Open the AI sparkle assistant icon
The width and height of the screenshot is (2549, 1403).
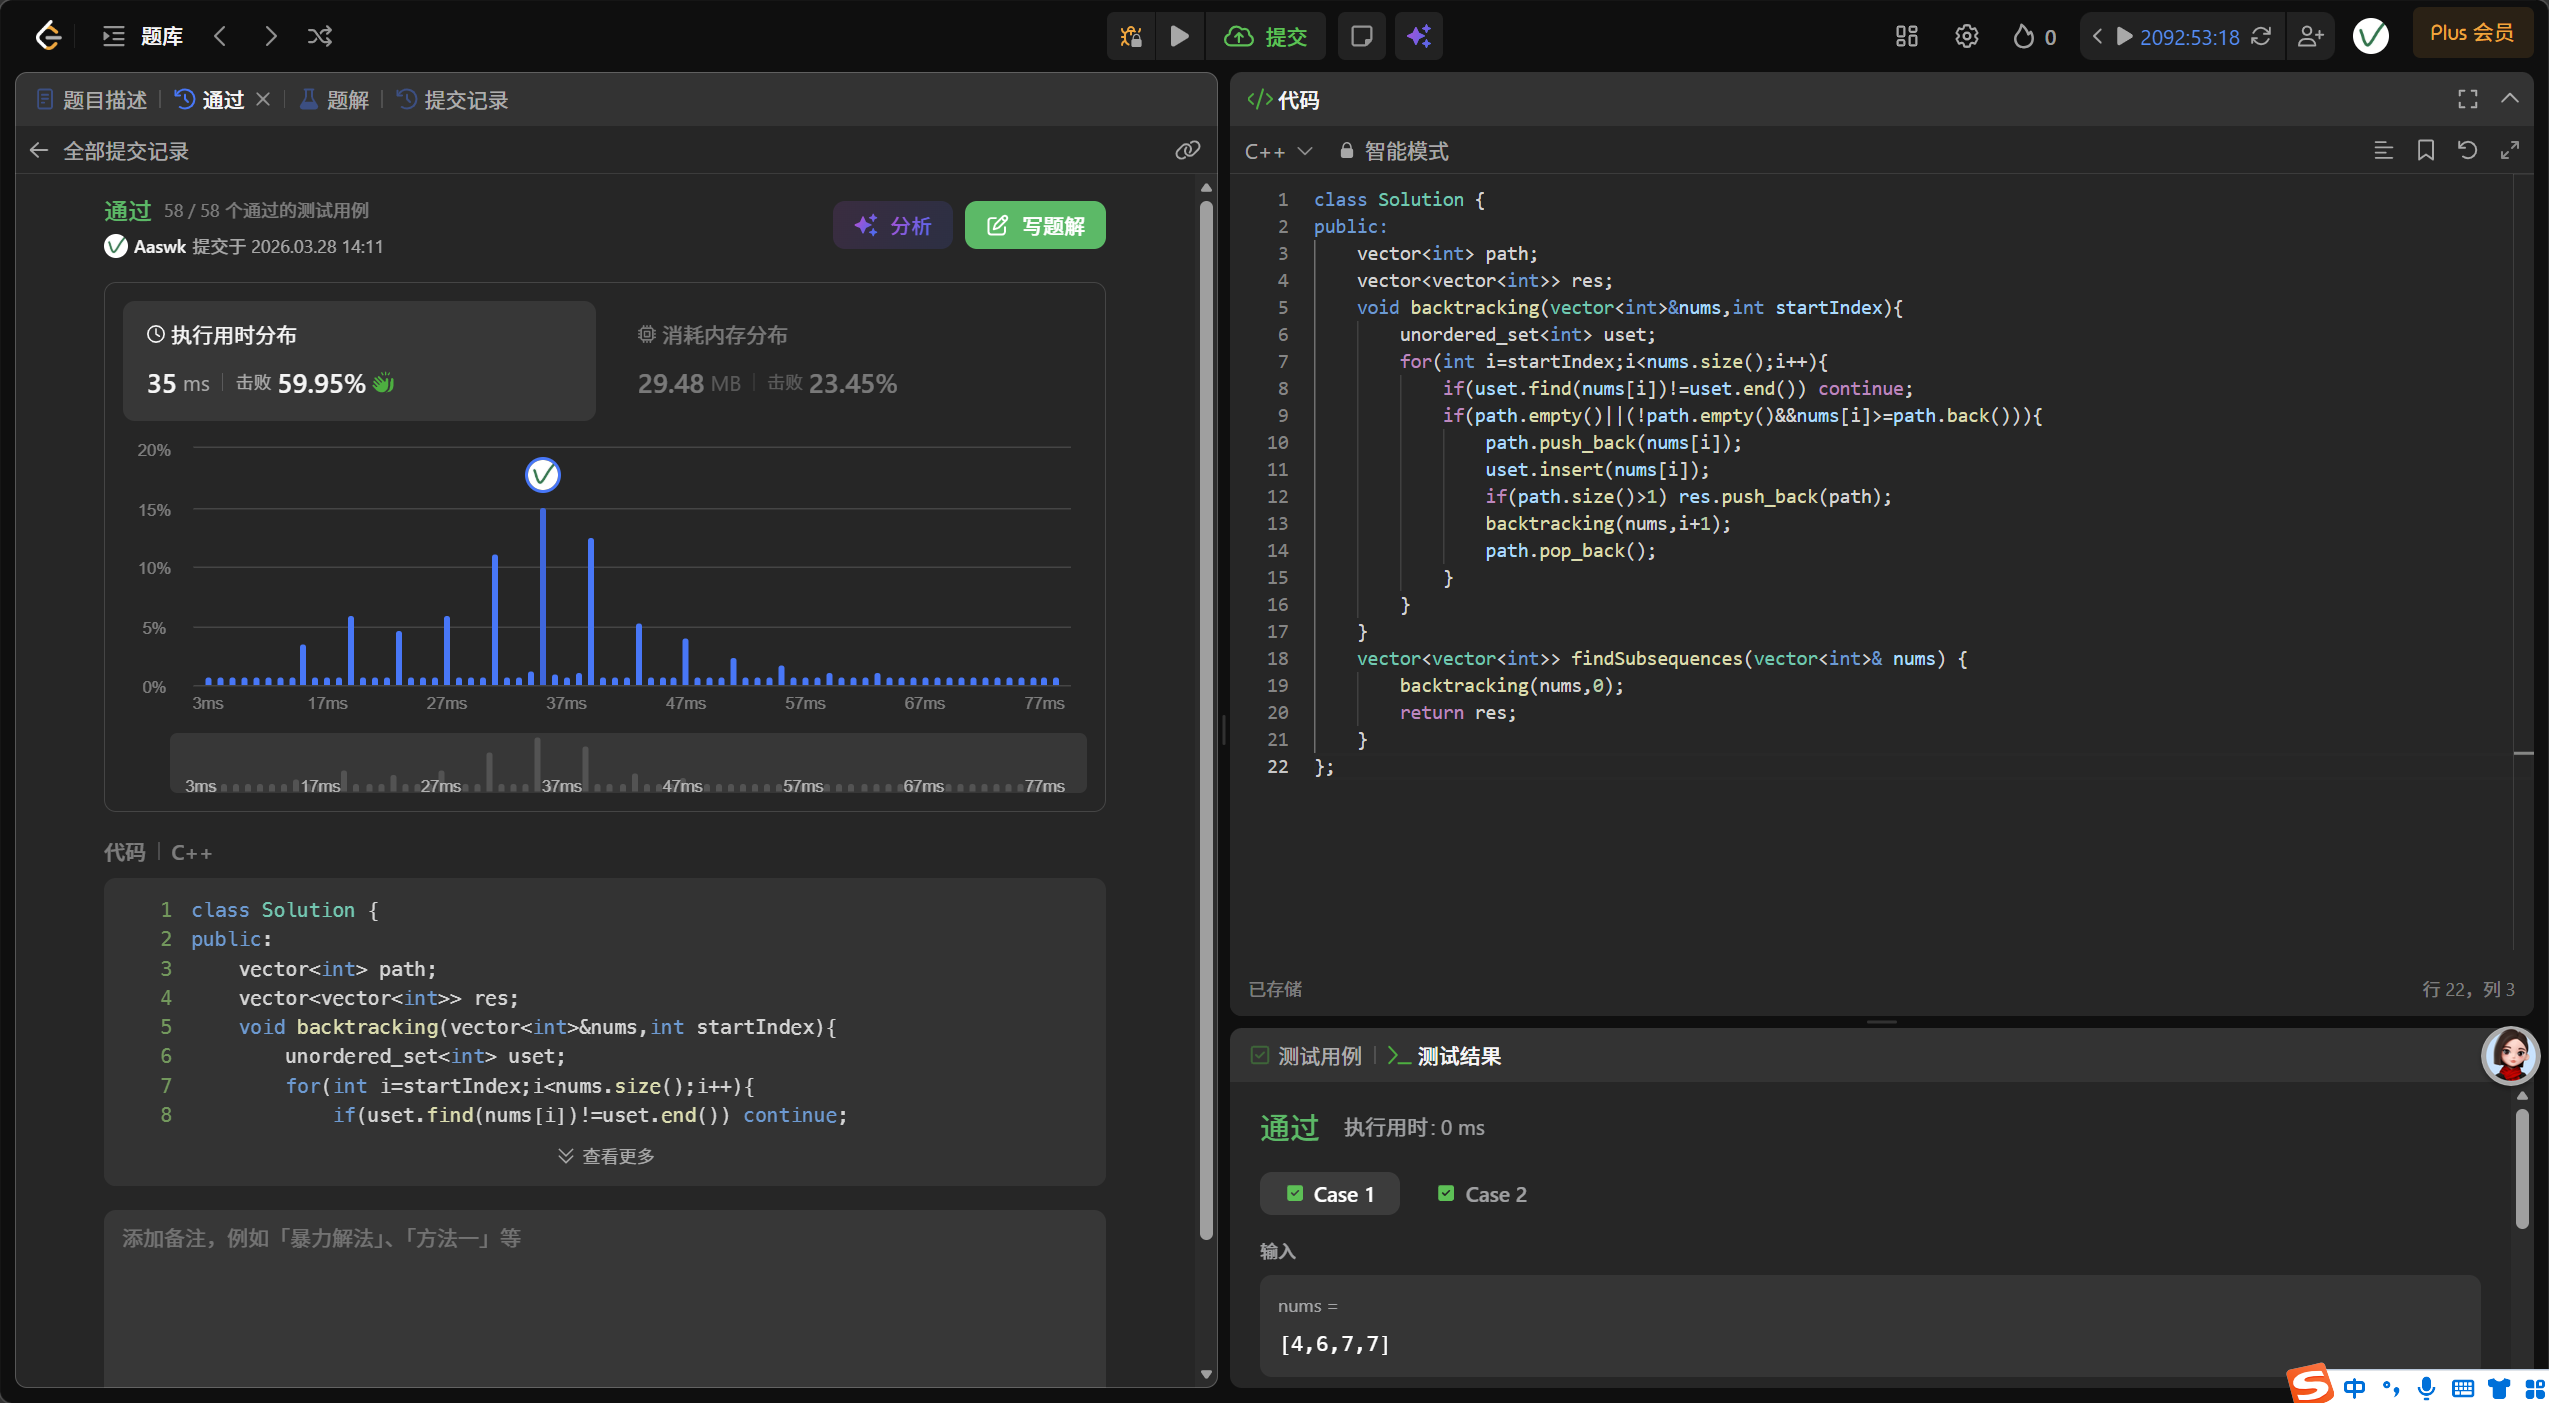click(x=1418, y=37)
